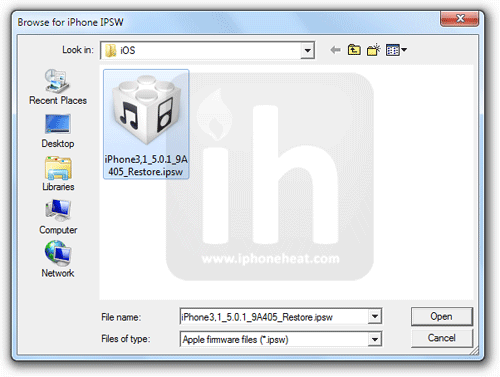Image resolution: width=500 pixels, height=377 pixels.
Task: Create a new folder
Action: (x=373, y=50)
